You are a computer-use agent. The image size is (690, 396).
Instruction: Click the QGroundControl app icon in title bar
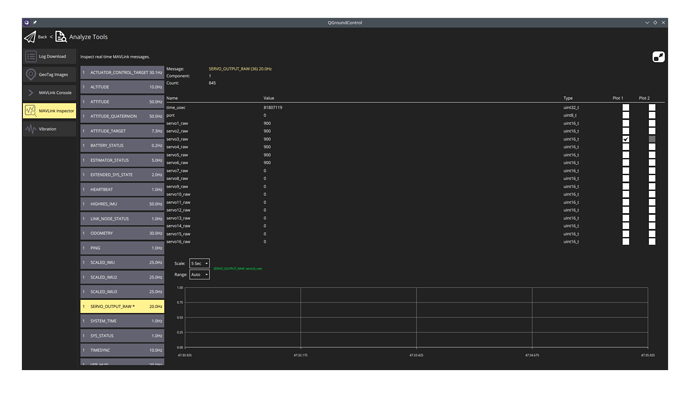pos(26,22)
